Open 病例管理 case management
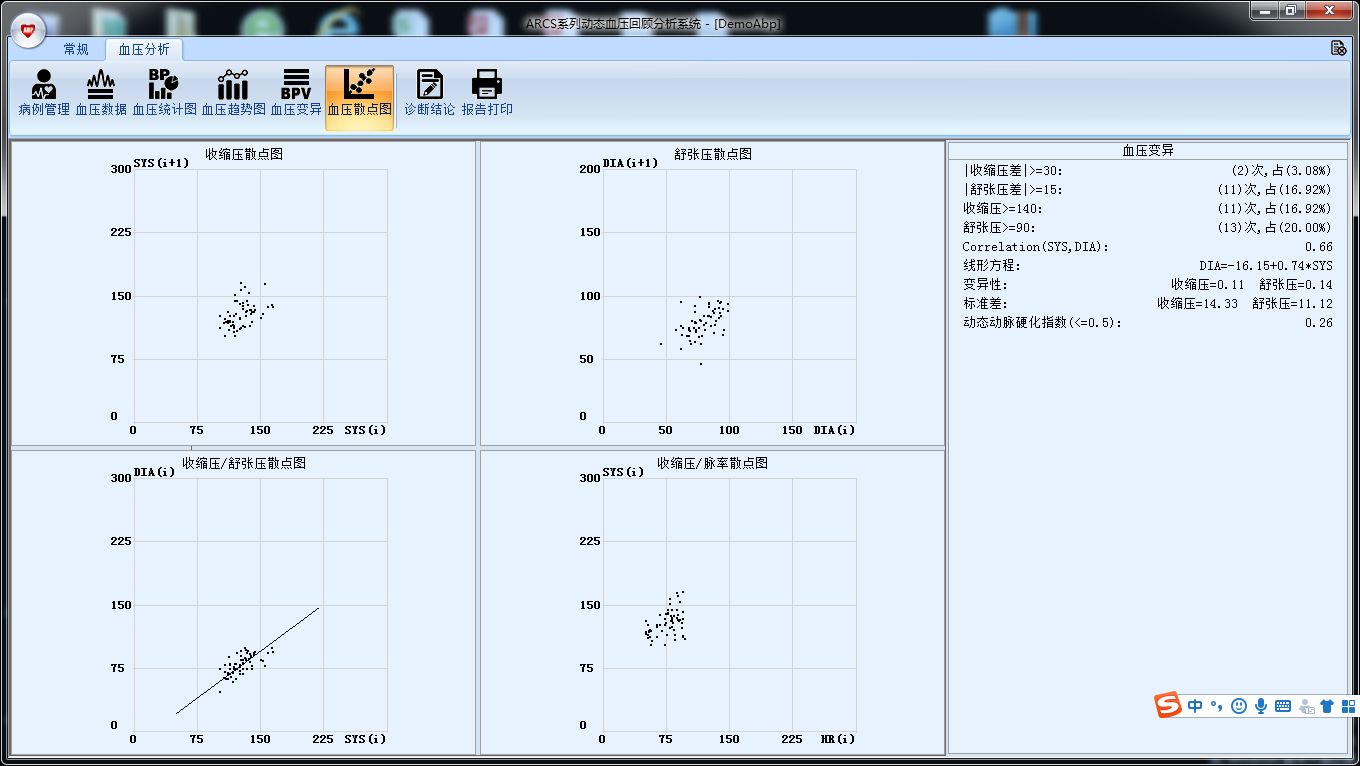1360x766 pixels. tap(44, 93)
